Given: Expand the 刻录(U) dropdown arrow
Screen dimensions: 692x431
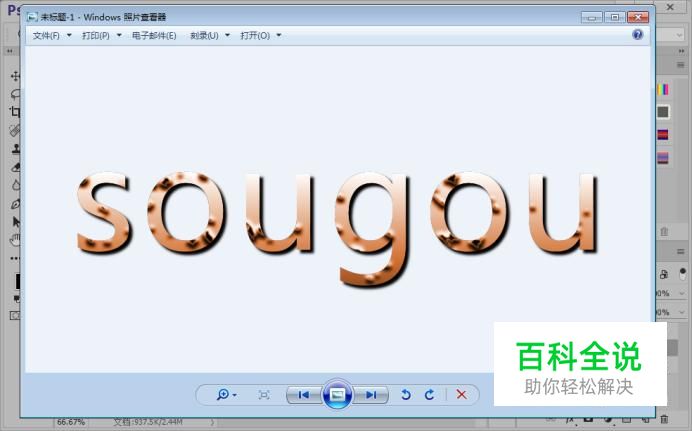Looking at the screenshot, I should [x=228, y=35].
